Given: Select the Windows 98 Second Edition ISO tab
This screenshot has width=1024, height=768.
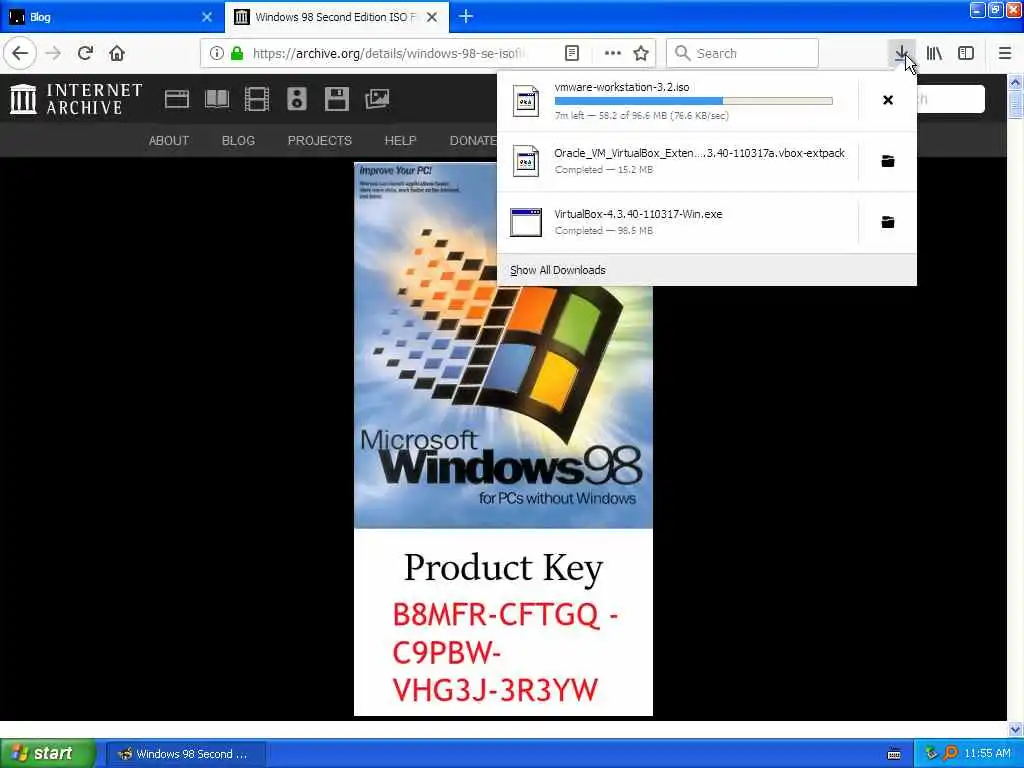Looking at the screenshot, I should point(336,17).
